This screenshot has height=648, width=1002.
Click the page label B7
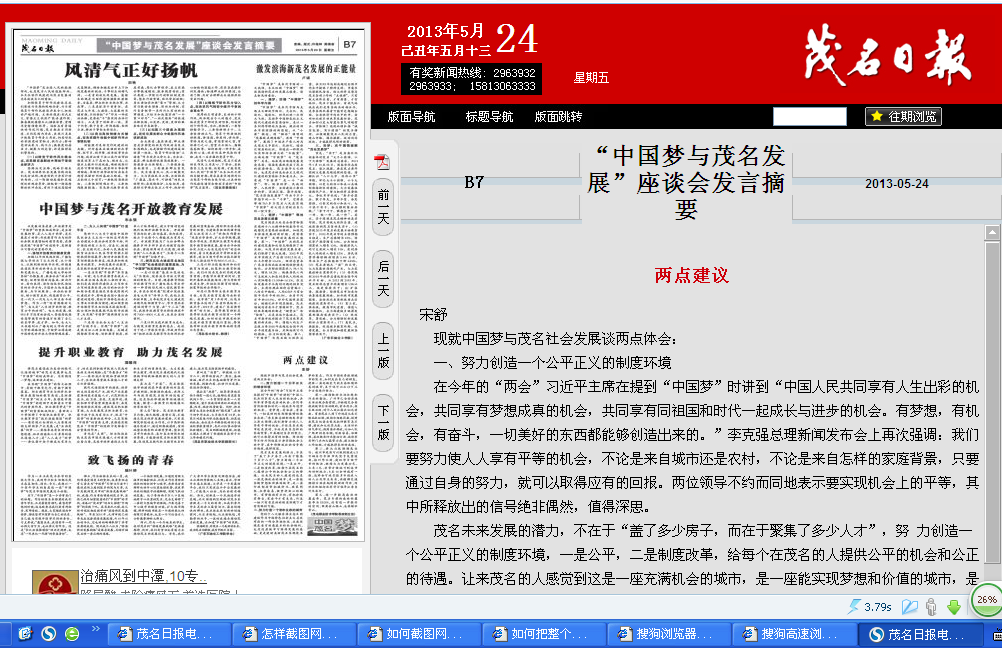(474, 183)
